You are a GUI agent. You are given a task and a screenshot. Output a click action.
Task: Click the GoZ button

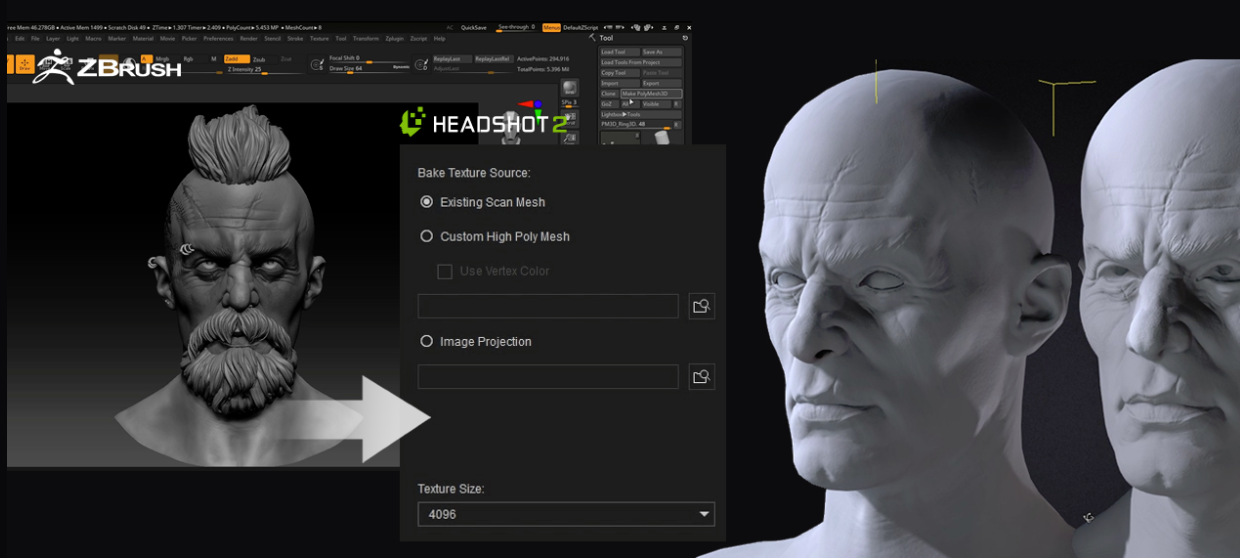(609, 104)
